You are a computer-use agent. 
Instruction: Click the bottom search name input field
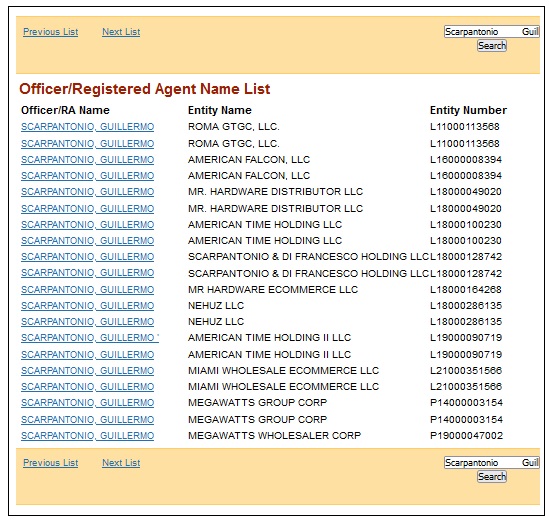(492, 463)
